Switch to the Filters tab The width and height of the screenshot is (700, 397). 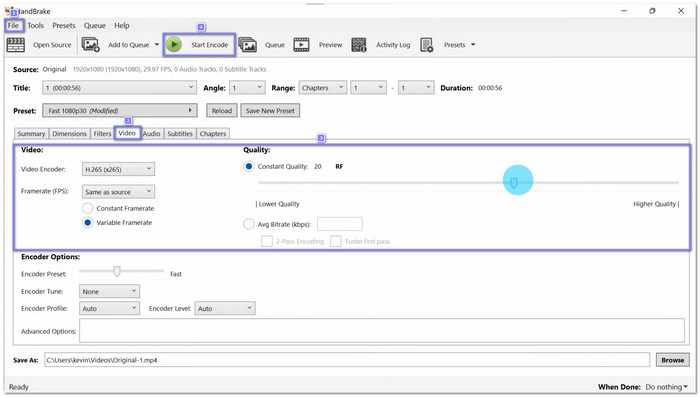(x=102, y=134)
